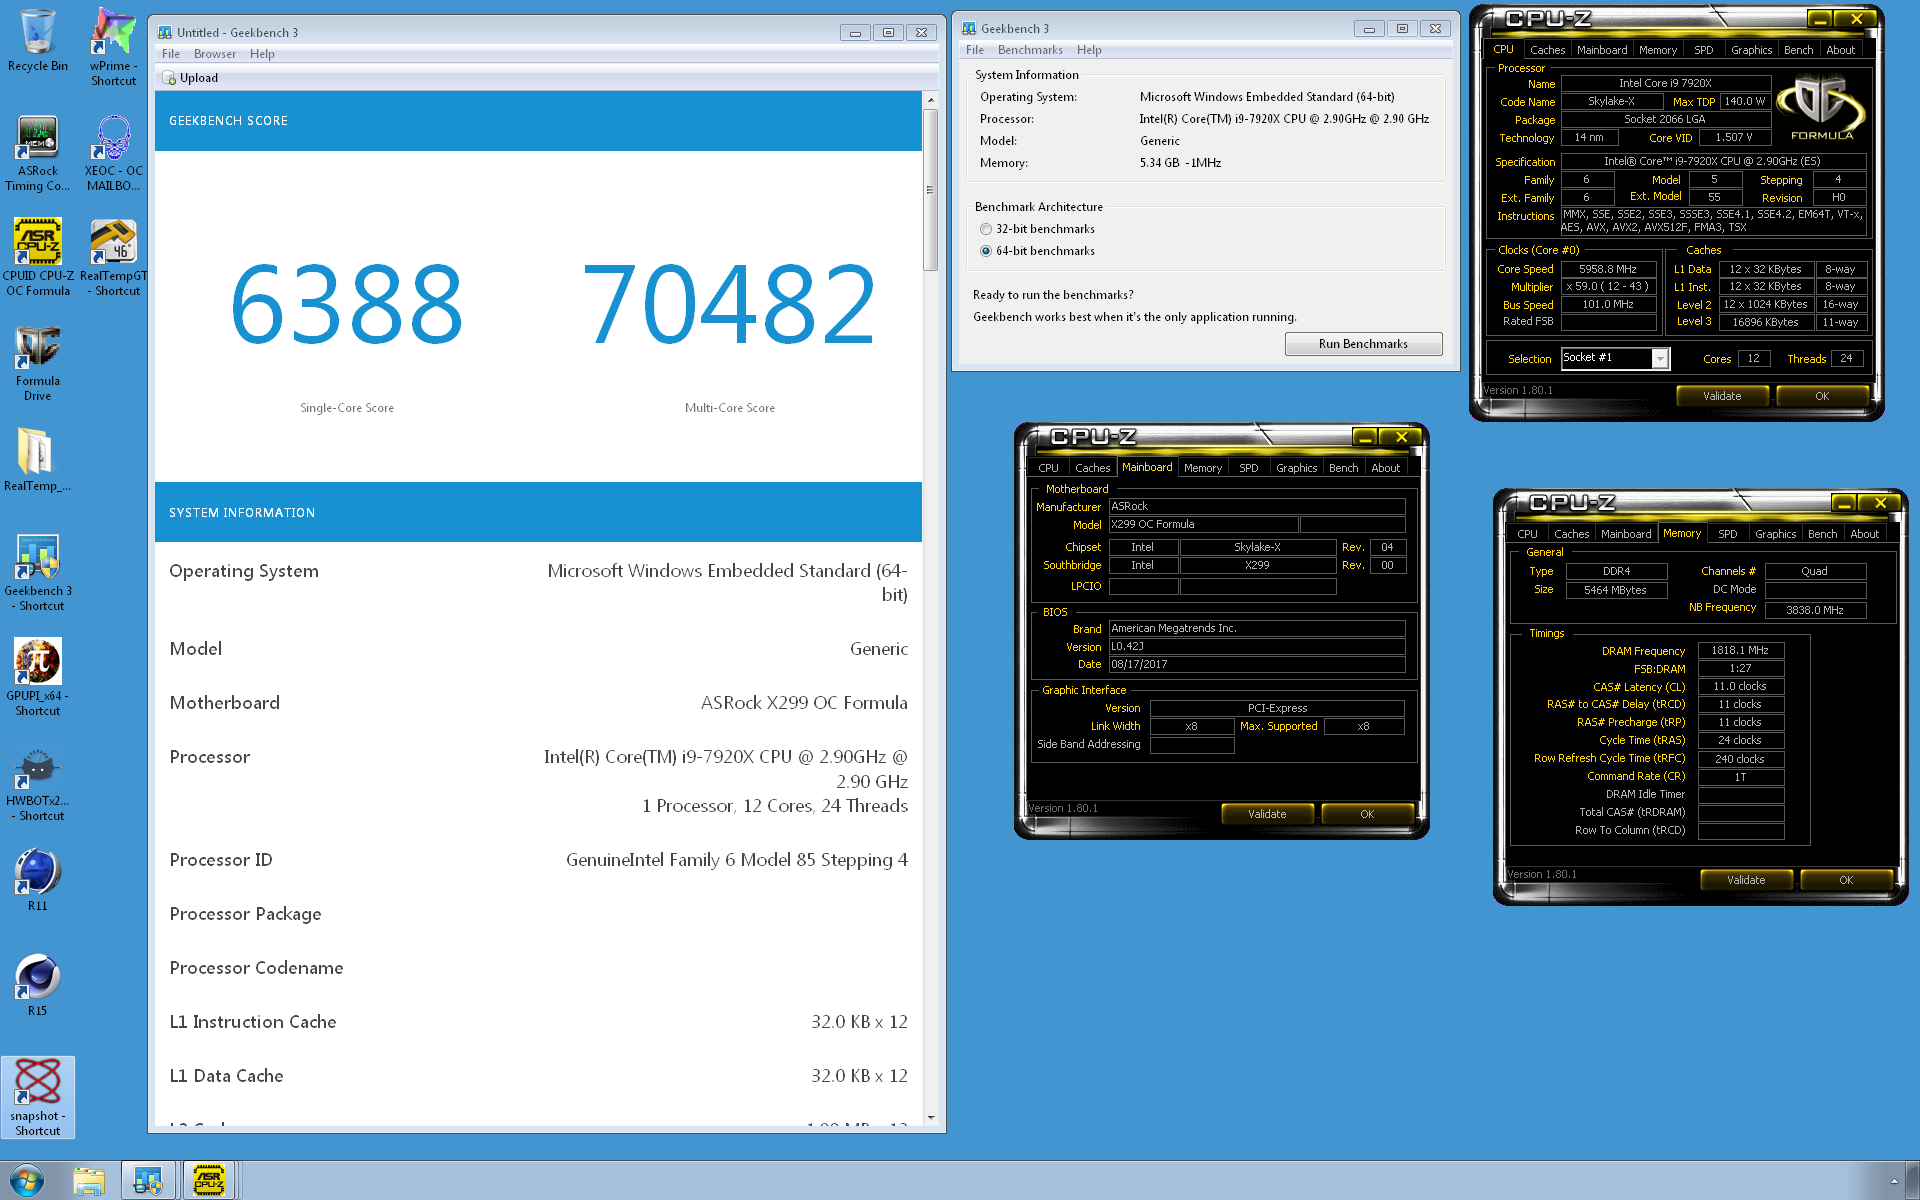This screenshot has width=1920, height=1200.
Task: Open Browser menu in Geekbench results window
Action: [x=215, y=54]
